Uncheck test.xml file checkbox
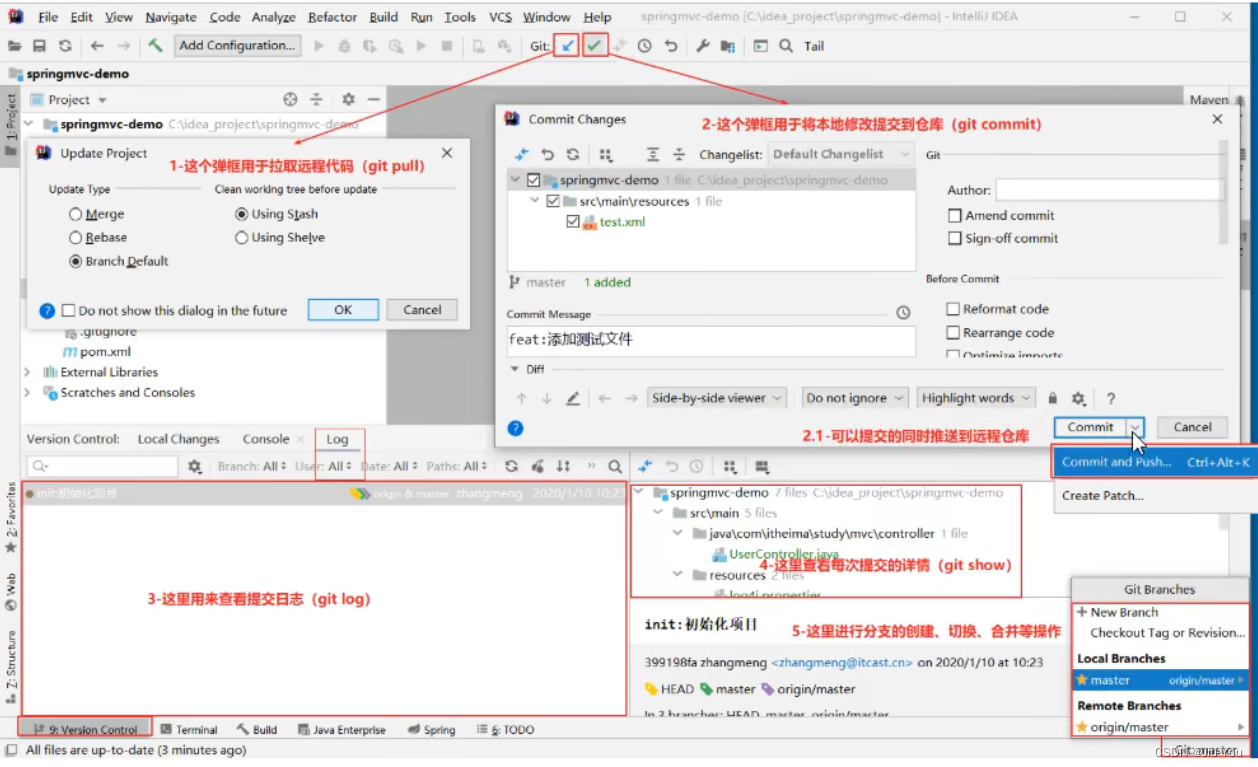The height and width of the screenshot is (767, 1258). point(573,222)
